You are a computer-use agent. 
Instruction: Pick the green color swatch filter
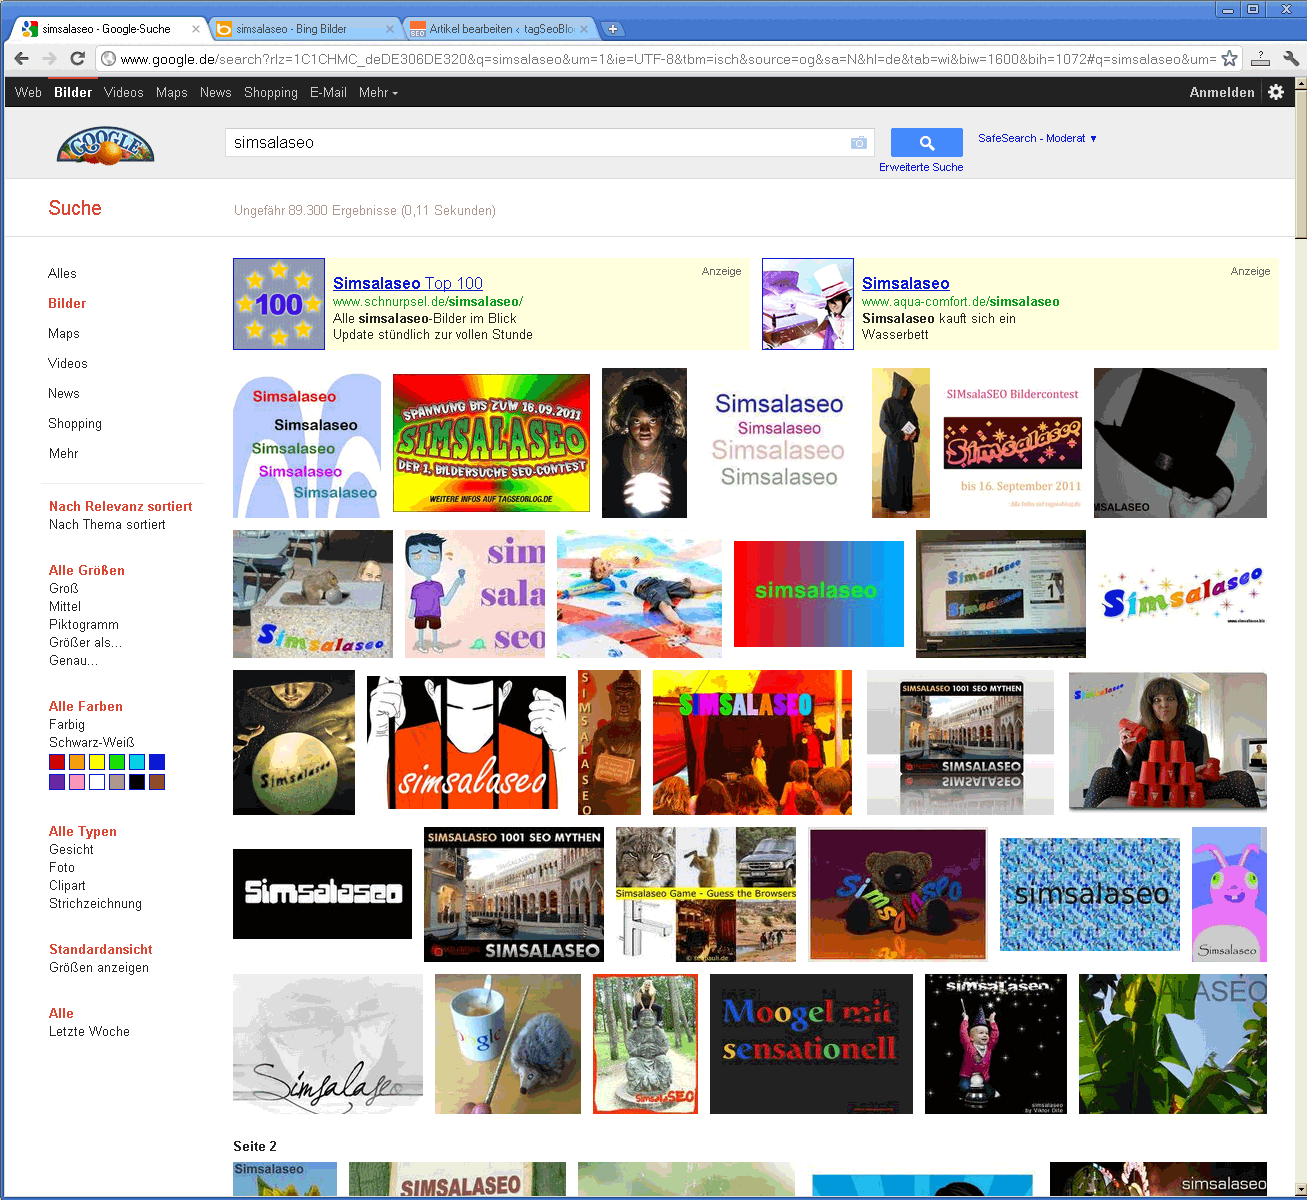click(x=117, y=762)
